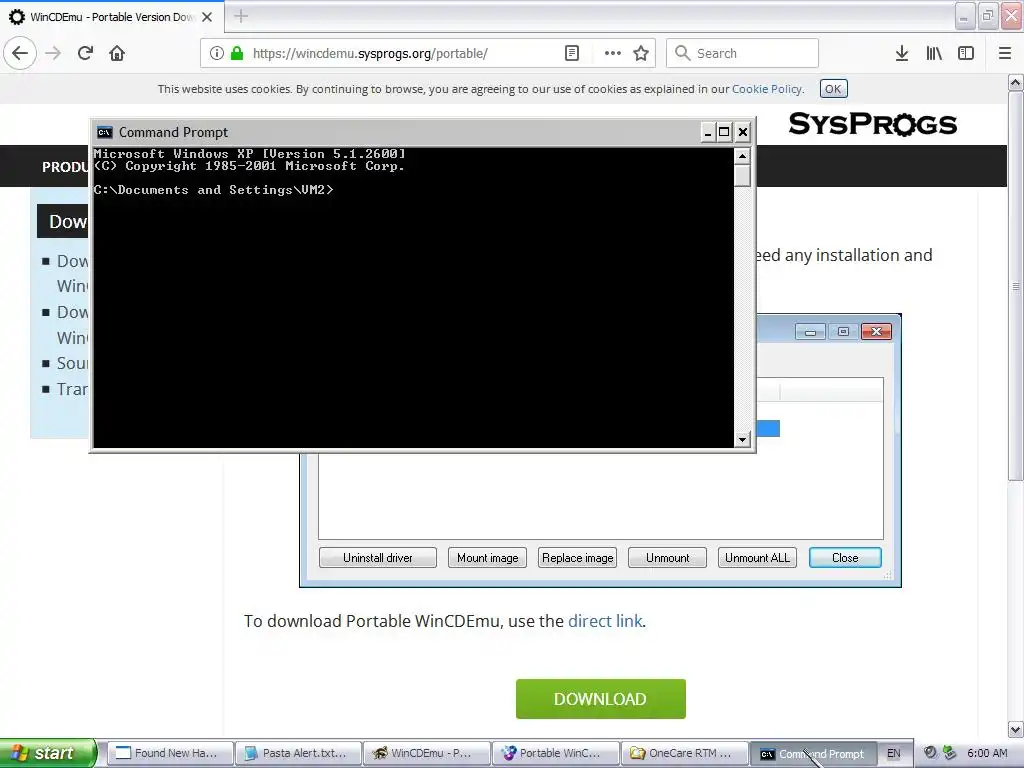Open the Firefox downloads arrow

902,53
